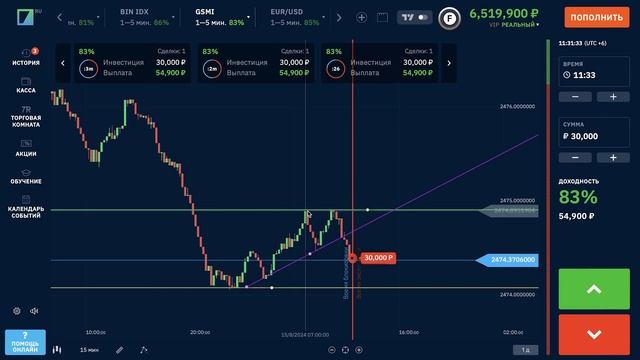The height and width of the screenshot is (360, 640).
Task: Switch to GSMI asset tab
Action: pyautogui.click(x=220, y=18)
